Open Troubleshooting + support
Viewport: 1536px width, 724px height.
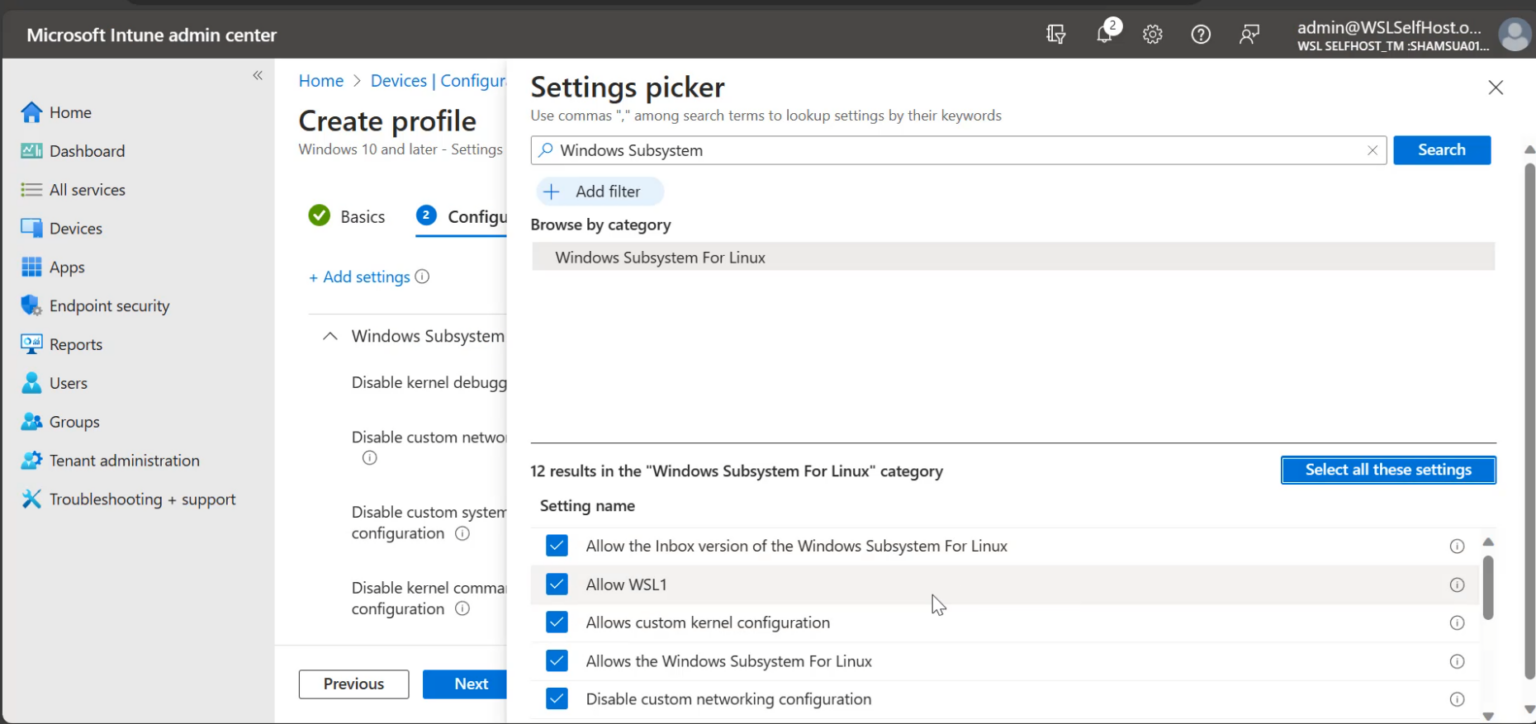(x=142, y=498)
